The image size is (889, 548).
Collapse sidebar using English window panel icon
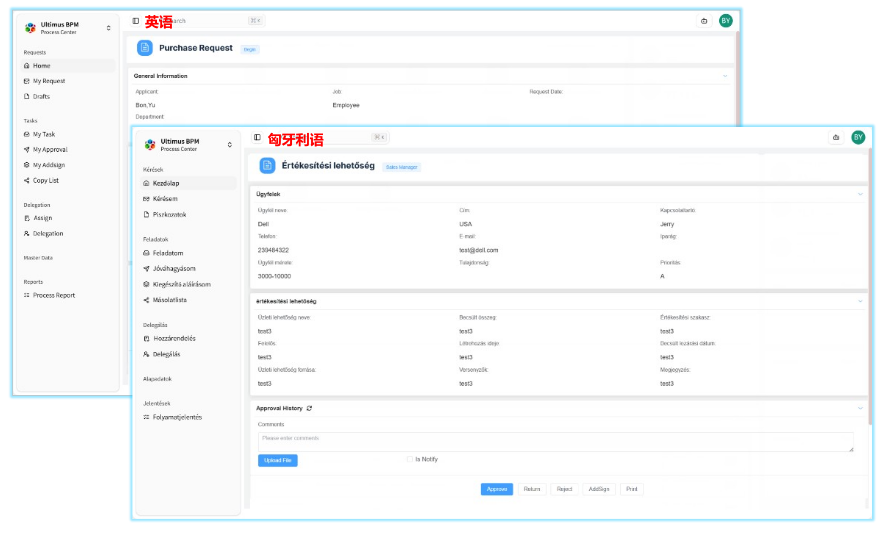136,20
